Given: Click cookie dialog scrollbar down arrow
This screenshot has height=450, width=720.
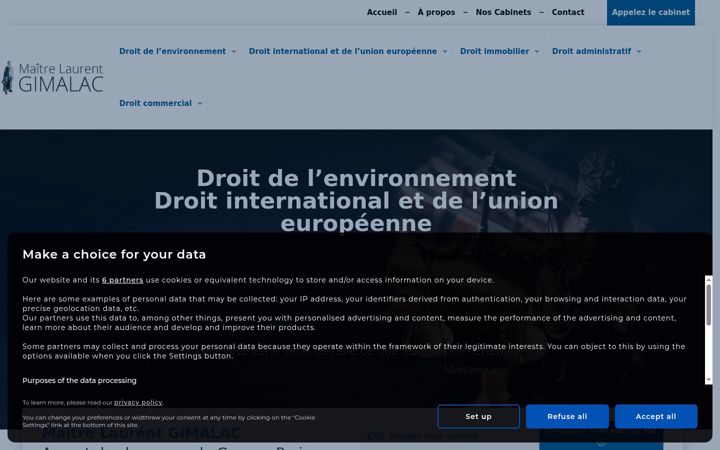Looking at the screenshot, I should (709, 380).
